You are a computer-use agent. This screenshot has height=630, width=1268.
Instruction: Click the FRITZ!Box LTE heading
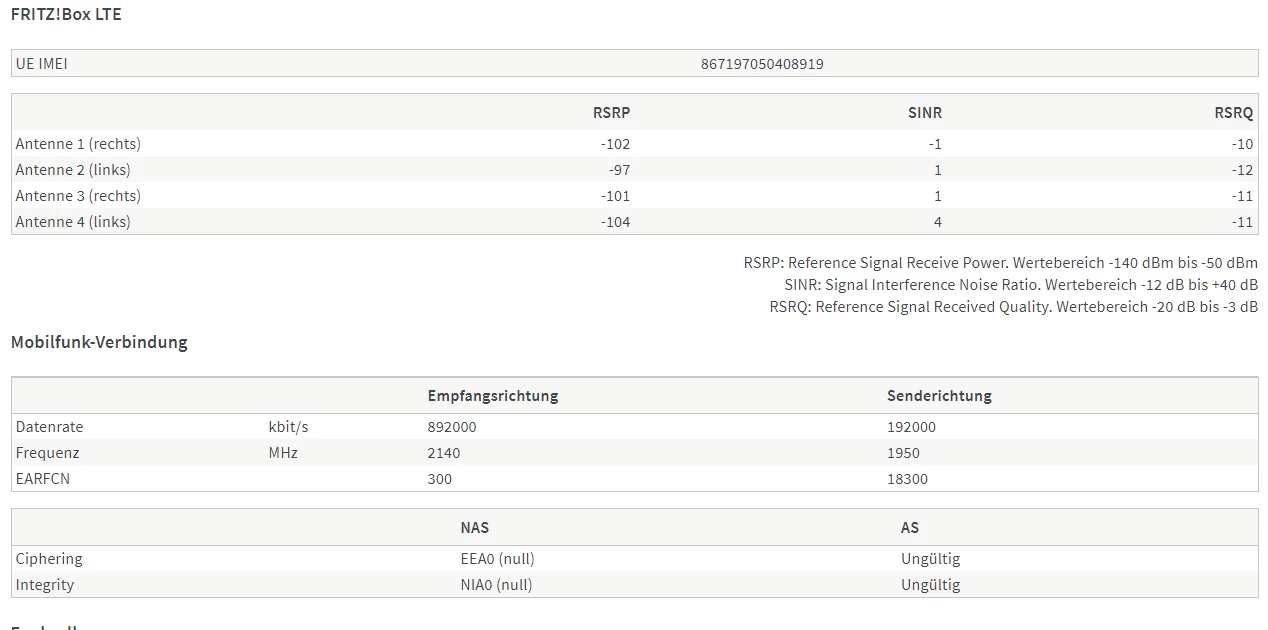coord(66,15)
